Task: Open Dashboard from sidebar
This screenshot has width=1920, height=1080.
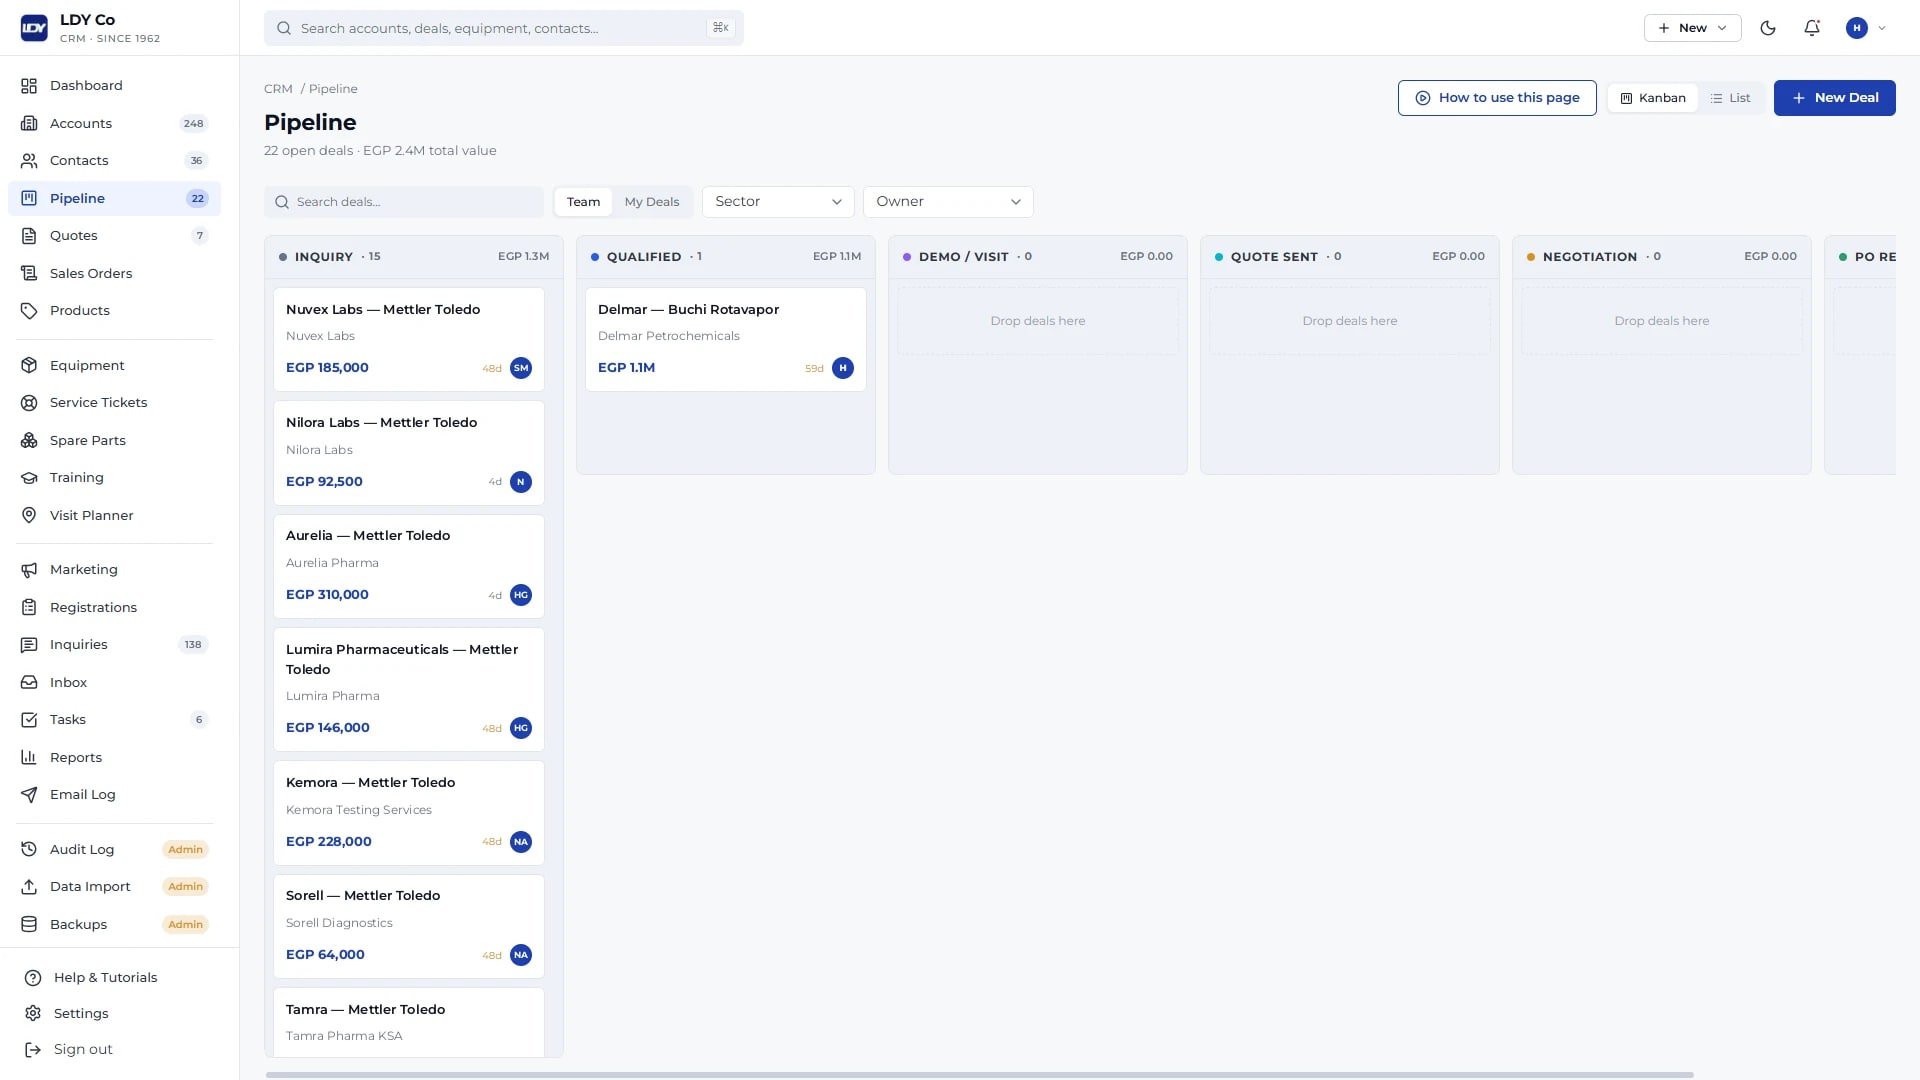Action: (114, 86)
